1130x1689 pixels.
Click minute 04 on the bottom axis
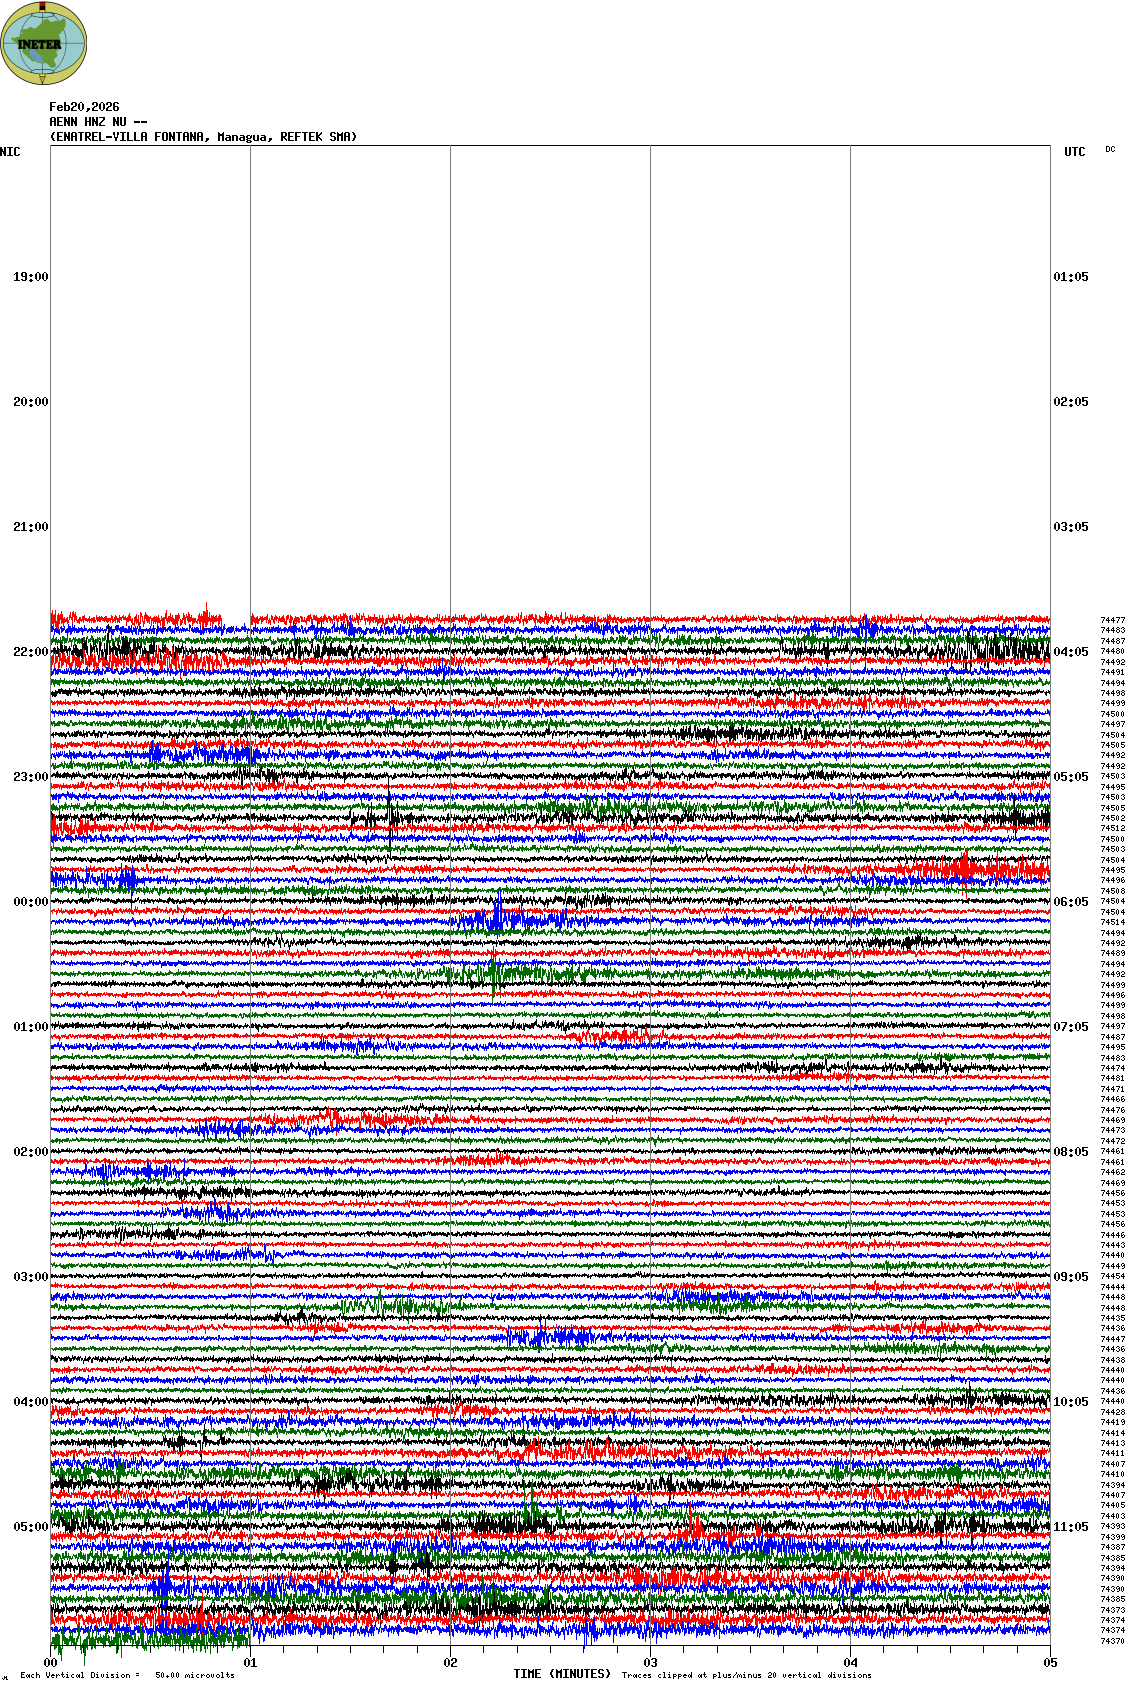point(851,1663)
